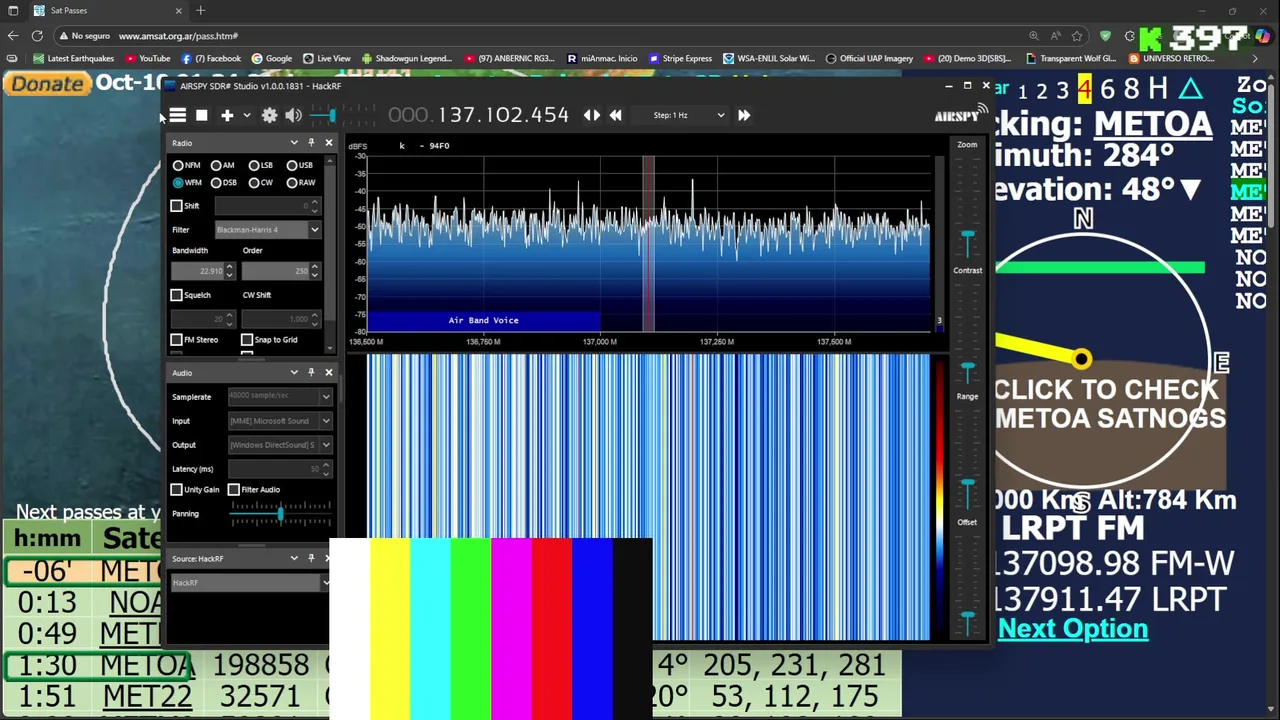1280x720 pixels.
Task: Click the rewind frequency step icon
Action: tap(615, 115)
